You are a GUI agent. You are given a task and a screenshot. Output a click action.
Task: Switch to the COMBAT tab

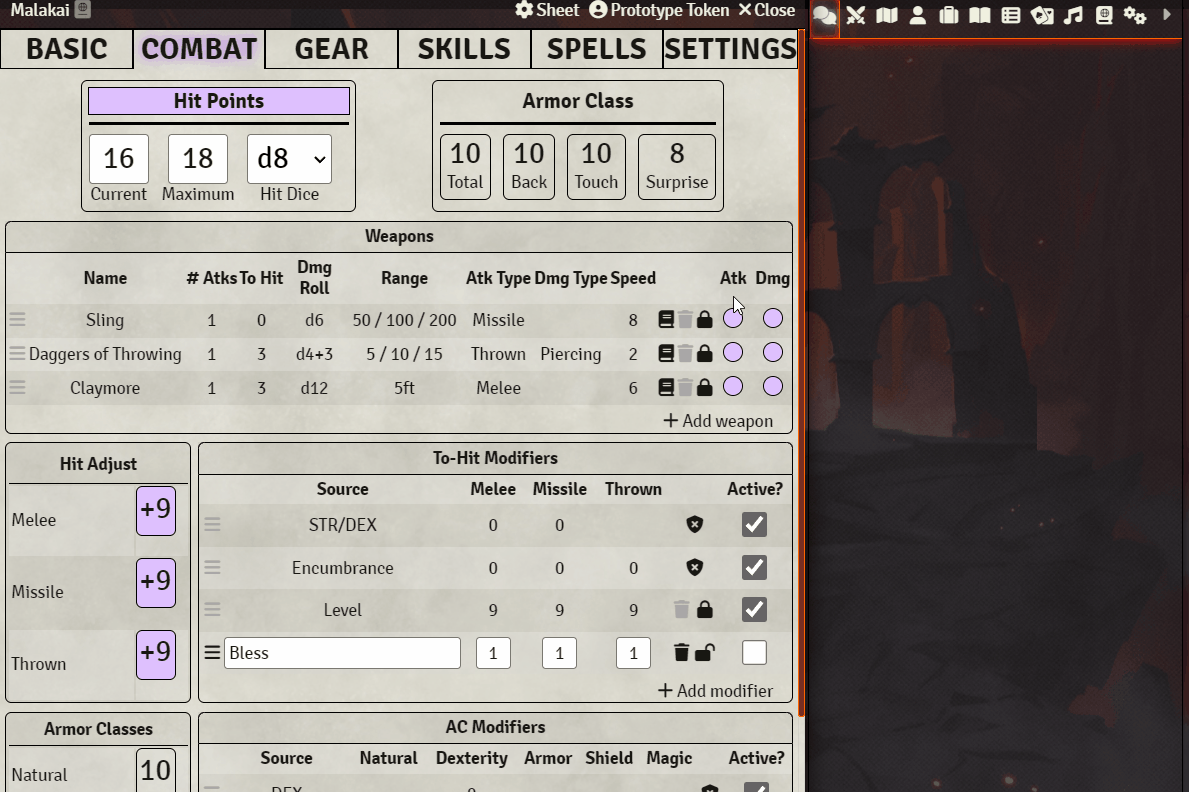point(199,49)
